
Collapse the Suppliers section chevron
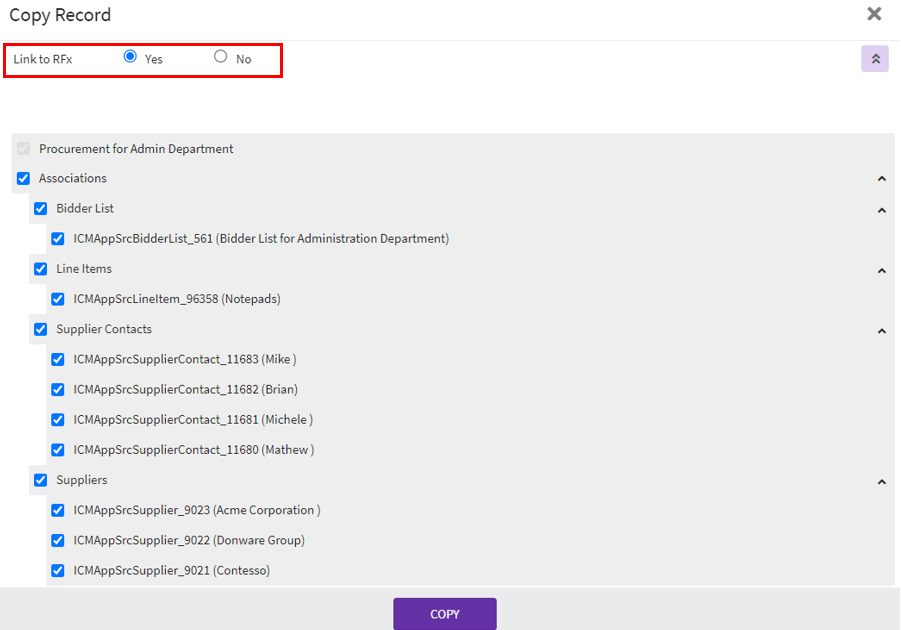pyautogui.click(x=881, y=482)
